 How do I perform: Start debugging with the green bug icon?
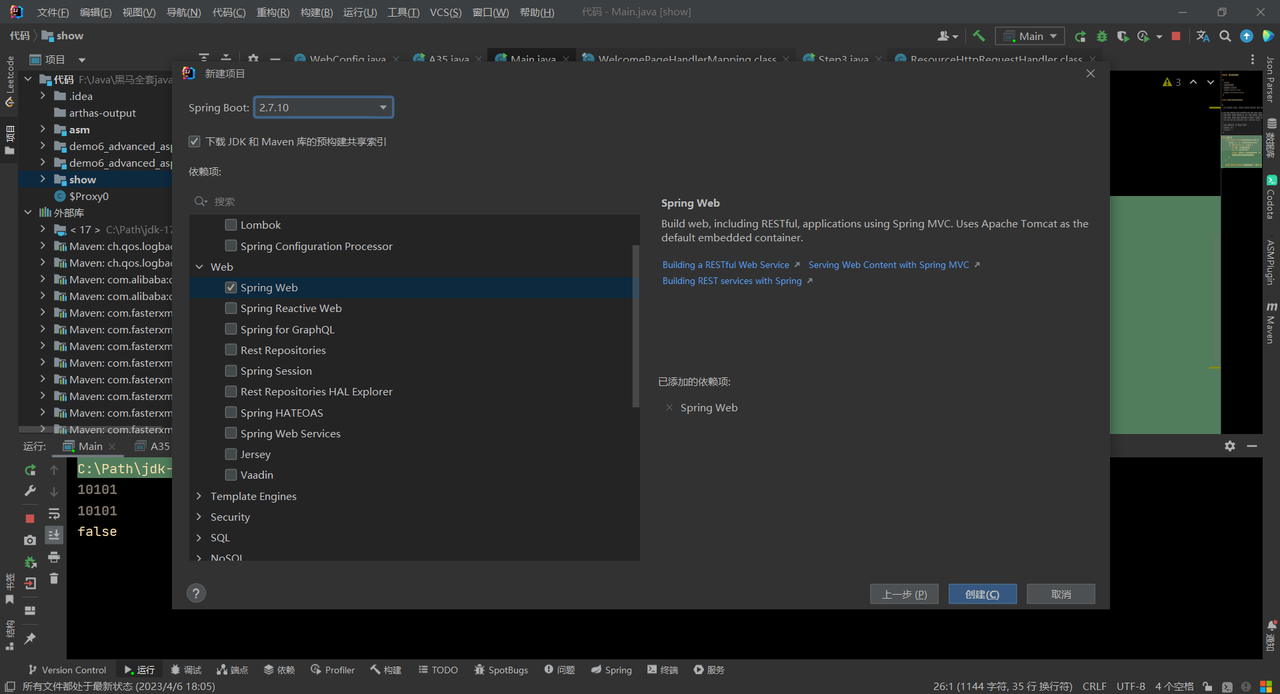pyautogui.click(x=1102, y=36)
